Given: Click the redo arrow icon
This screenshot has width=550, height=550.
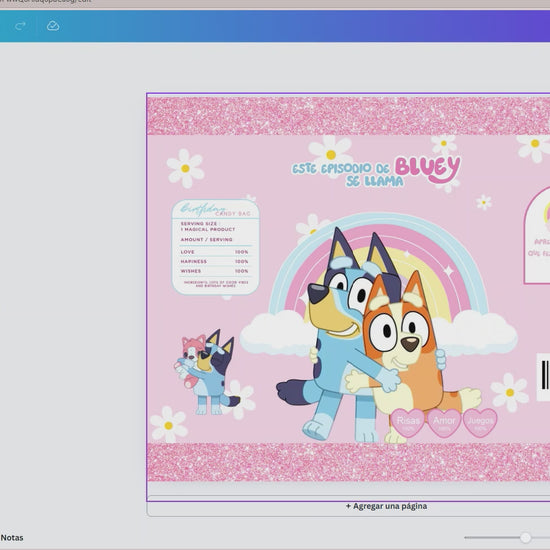Looking at the screenshot, I should pos(20,26).
